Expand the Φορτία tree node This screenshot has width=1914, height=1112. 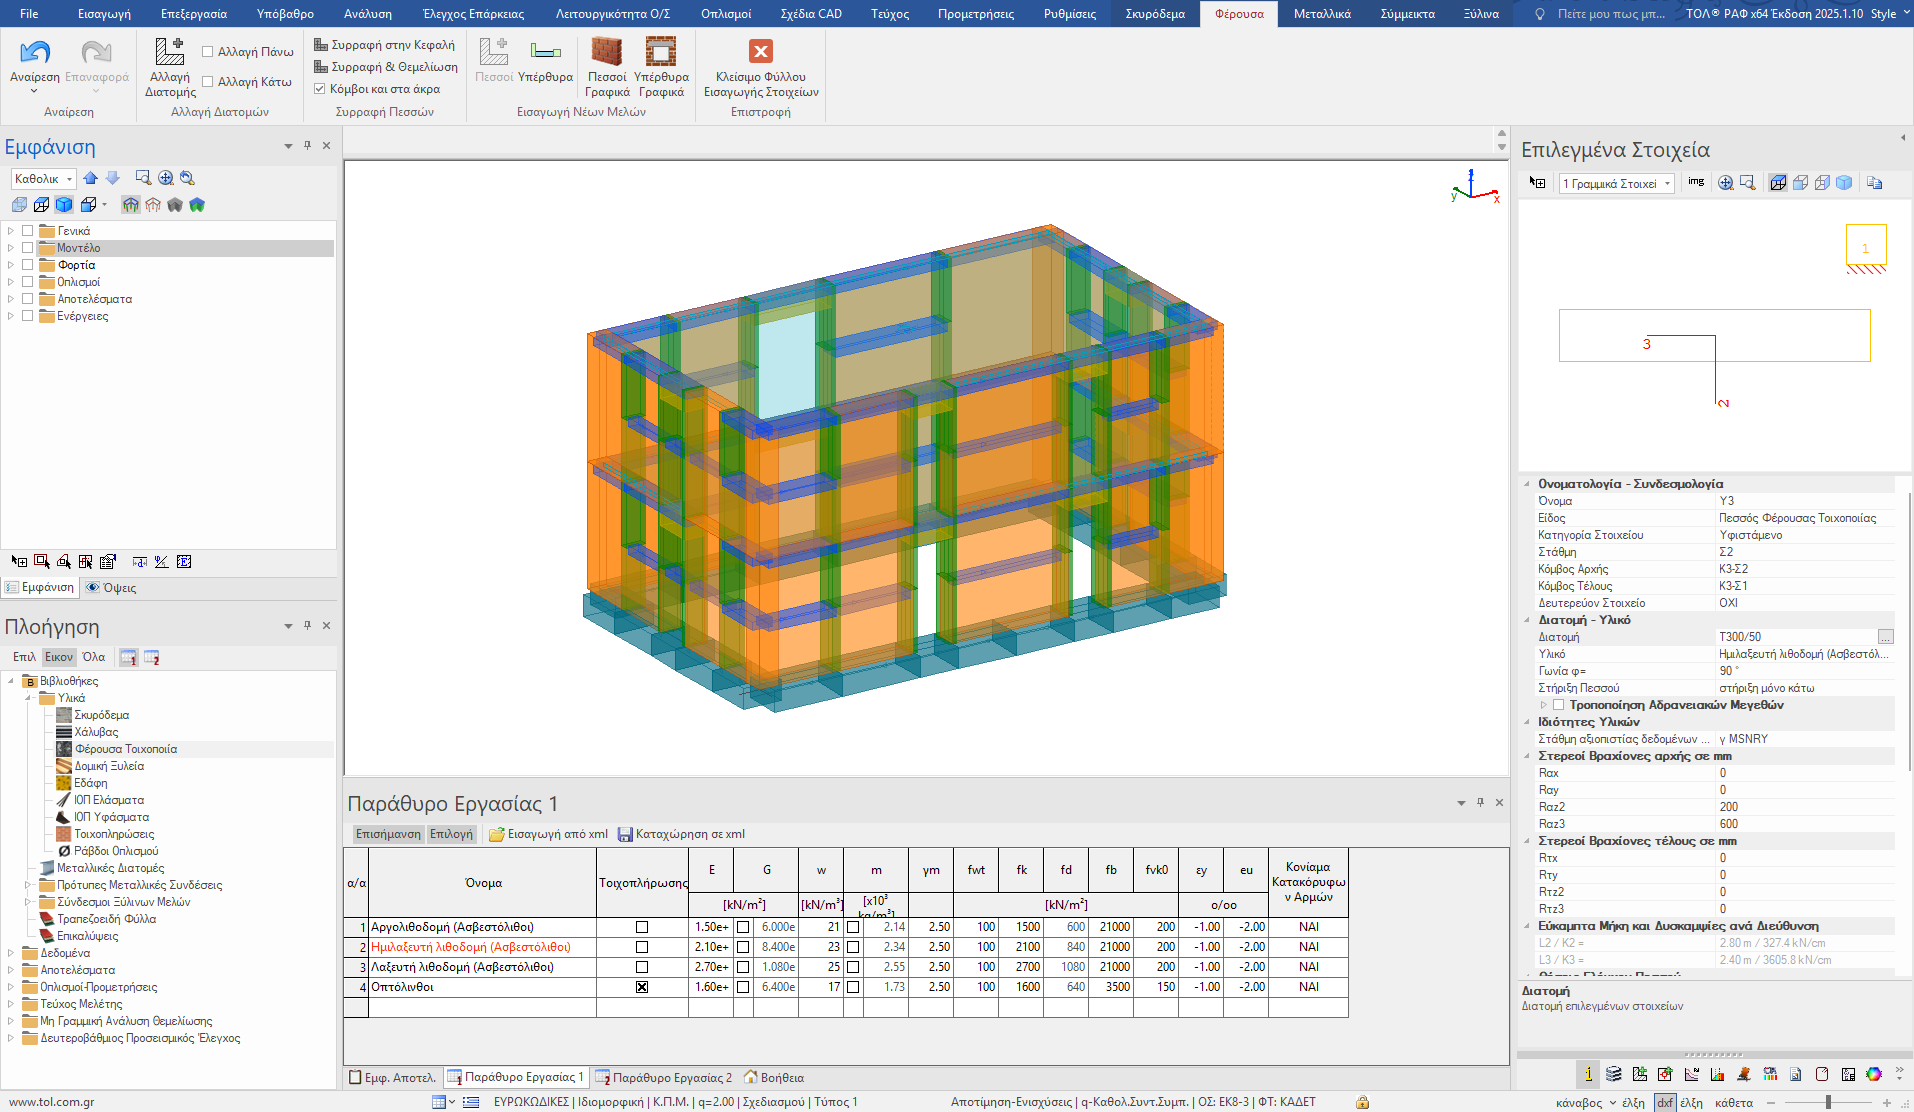(11, 265)
